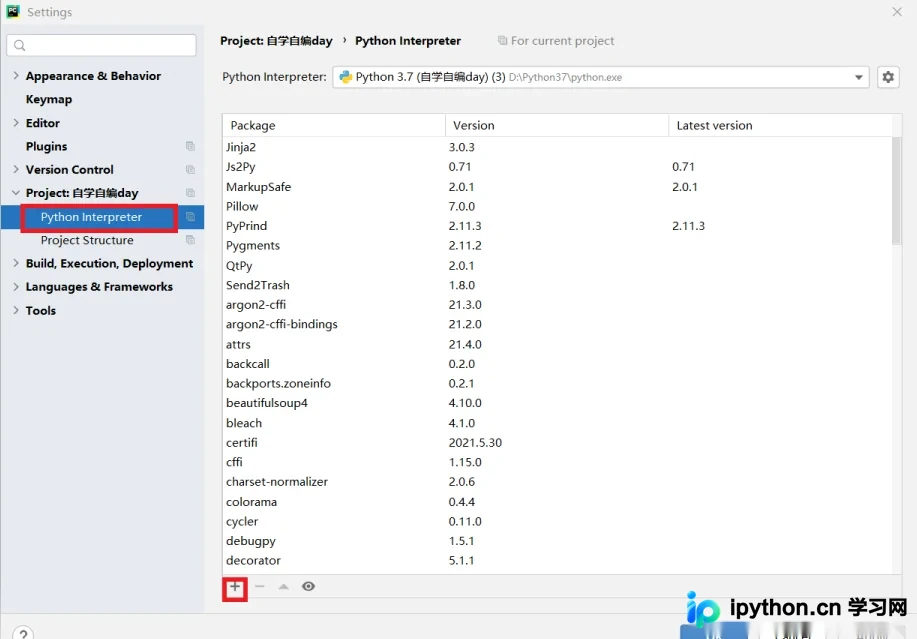This screenshot has width=917, height=639.
Task: Click project-level icon beside Project node
Action: [190, 193]
